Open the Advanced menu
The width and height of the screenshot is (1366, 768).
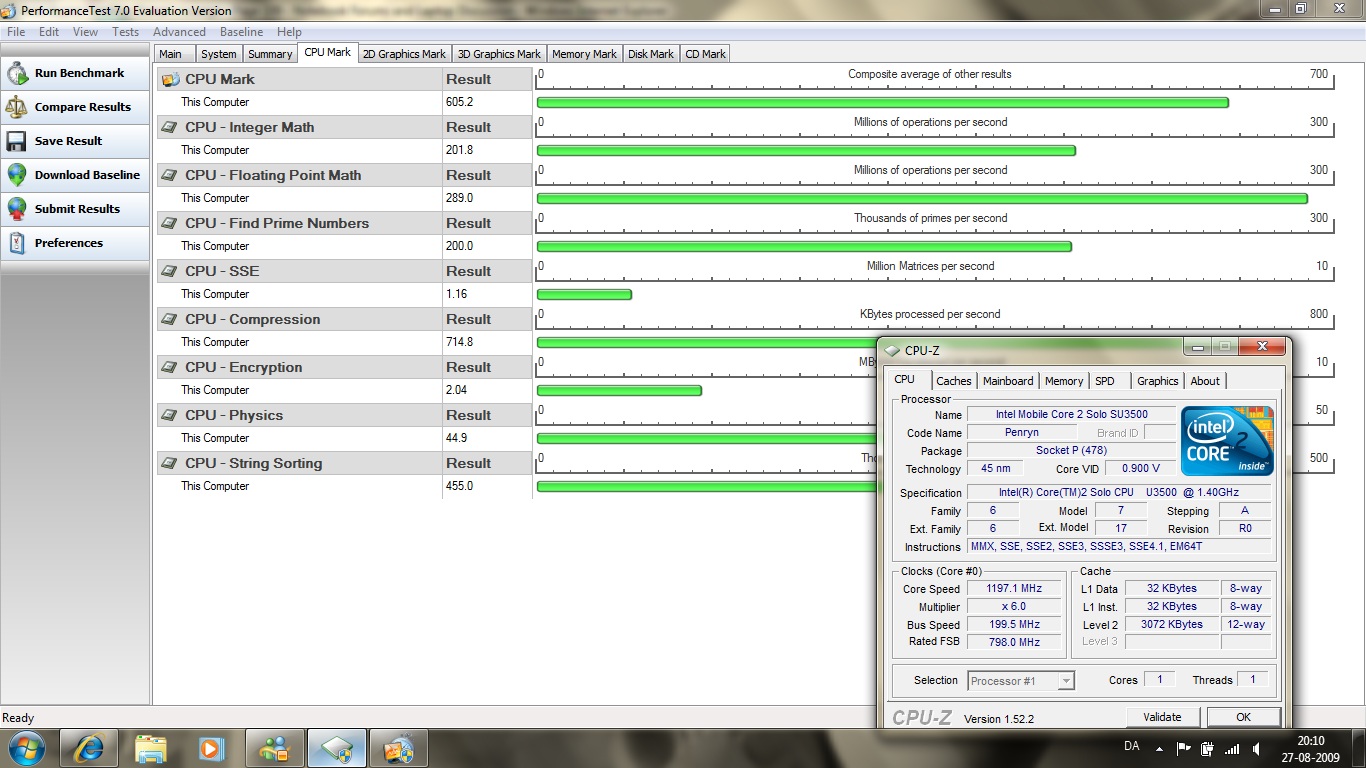(x=180, y=32)
